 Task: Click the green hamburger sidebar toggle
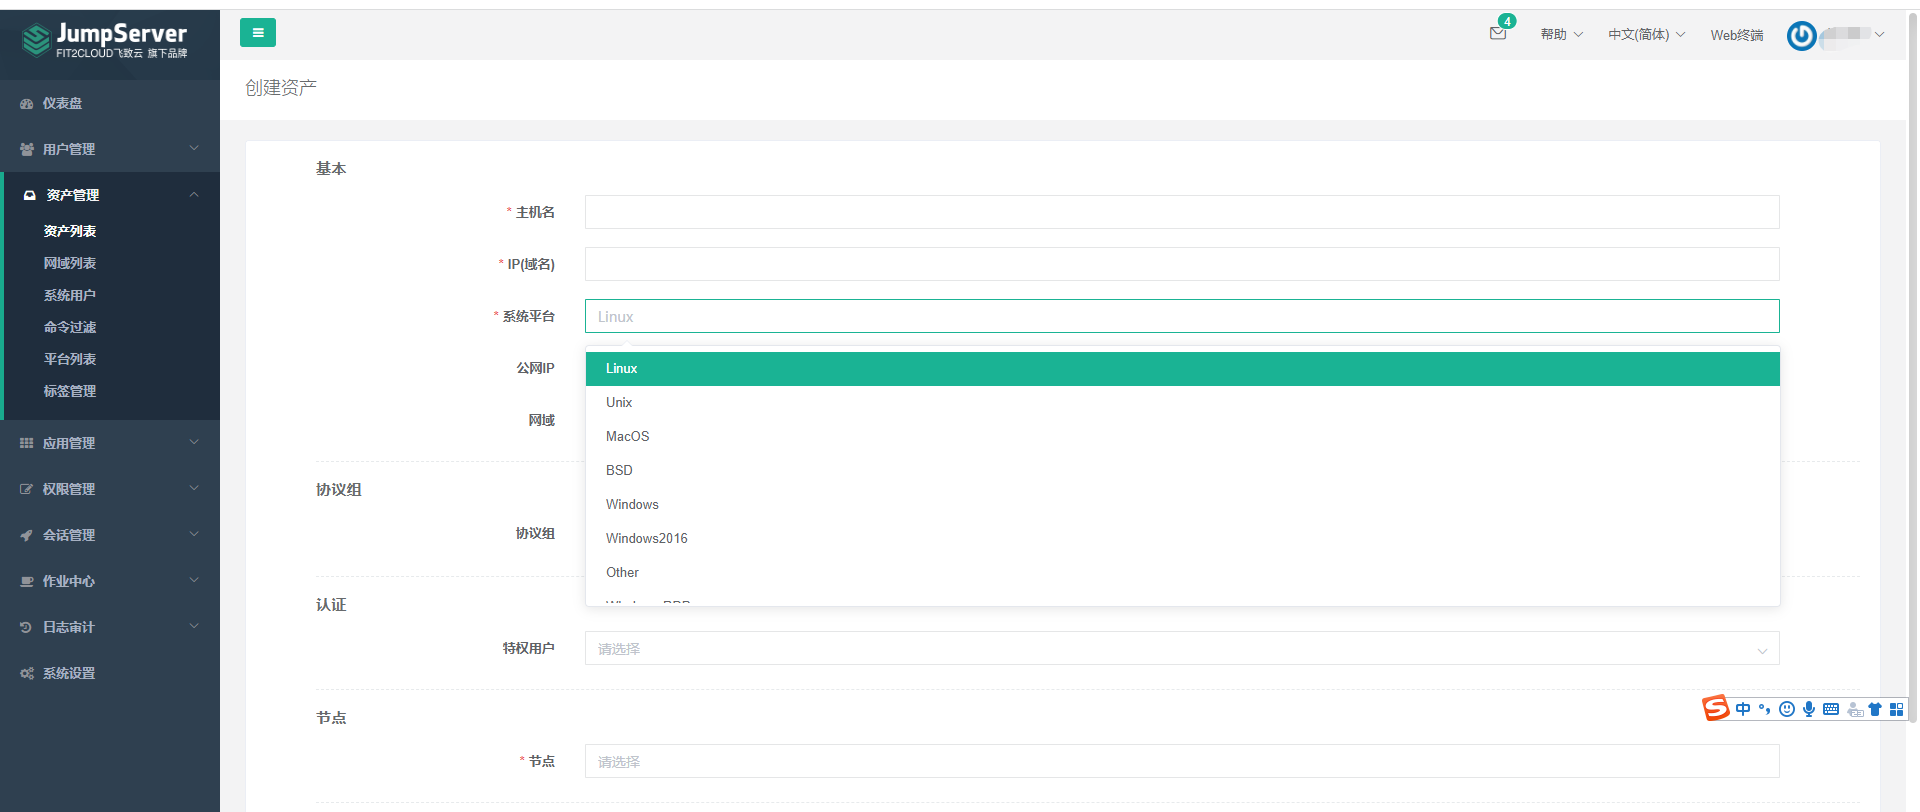click(x=258, y=33)
